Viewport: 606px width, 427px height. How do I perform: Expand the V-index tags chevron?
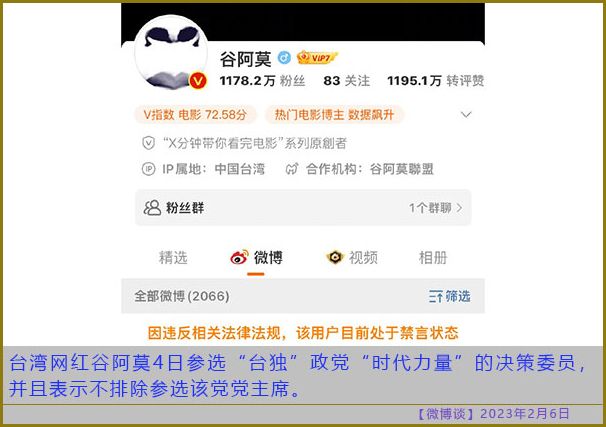466,114
